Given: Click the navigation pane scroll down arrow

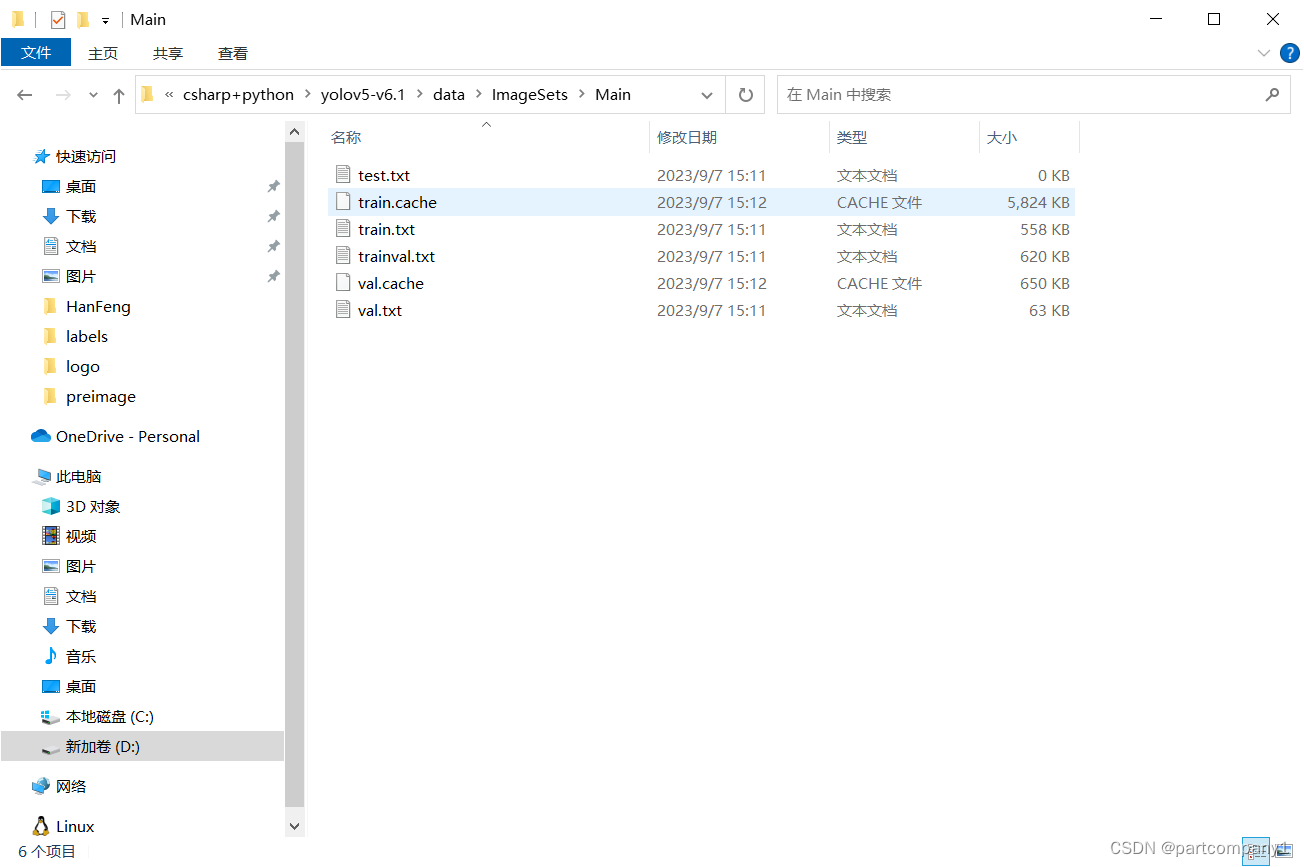Looking at the screenshot, I should [294, 826].
